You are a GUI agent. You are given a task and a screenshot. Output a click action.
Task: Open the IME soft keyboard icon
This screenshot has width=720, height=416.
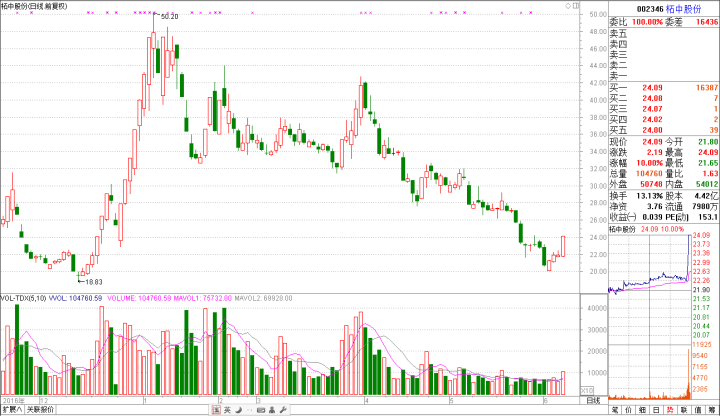pyautogui.click(x=261, y=410)
